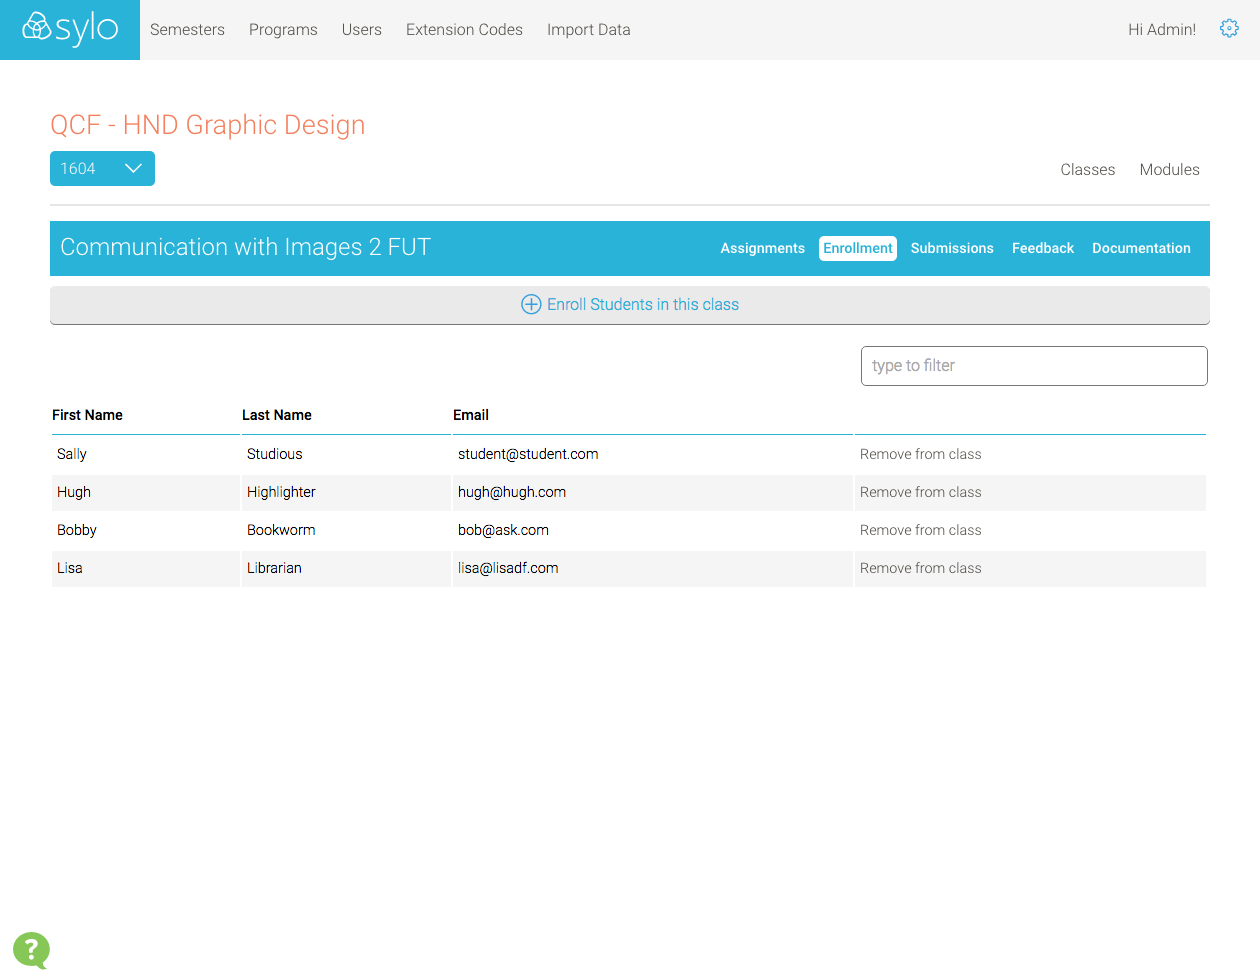This screenshot has width=1260, height=980.
Task: Open the Import Data page
Action: [588, 30]
